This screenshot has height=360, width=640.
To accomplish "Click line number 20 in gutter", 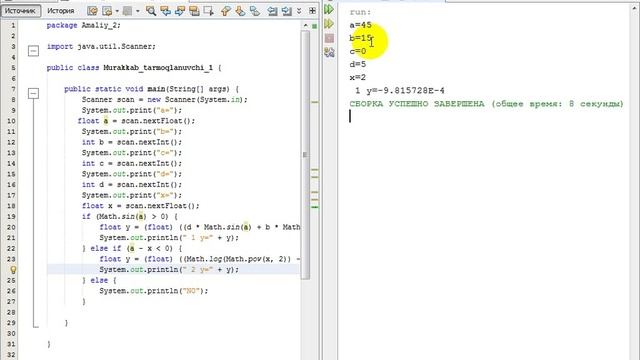I will click(11, 227).
